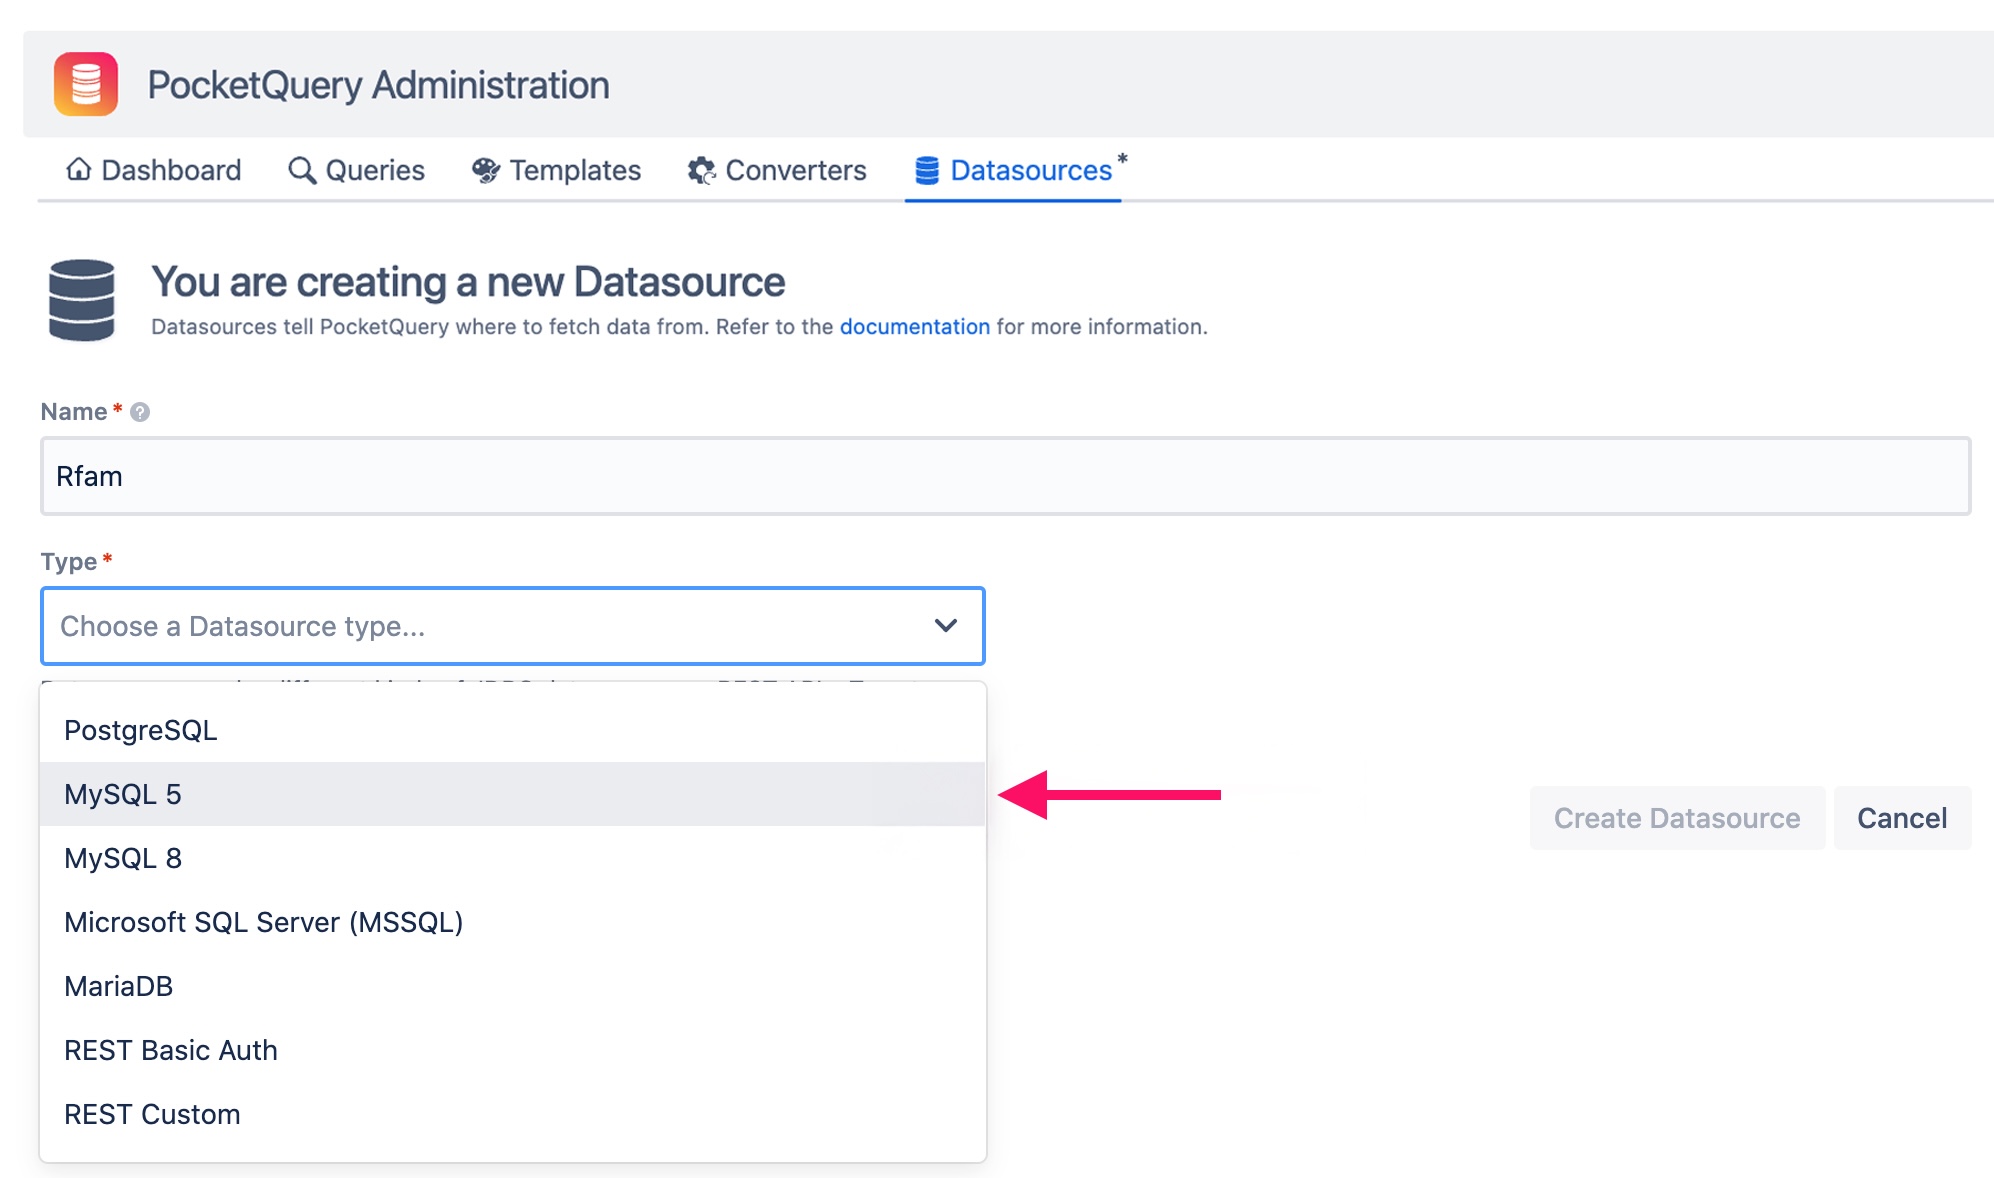Click the large datasource database icon
Image resolution: width=1994 pixels, height=1178 pixels.
pyautogui.click(x=82, y=300)
